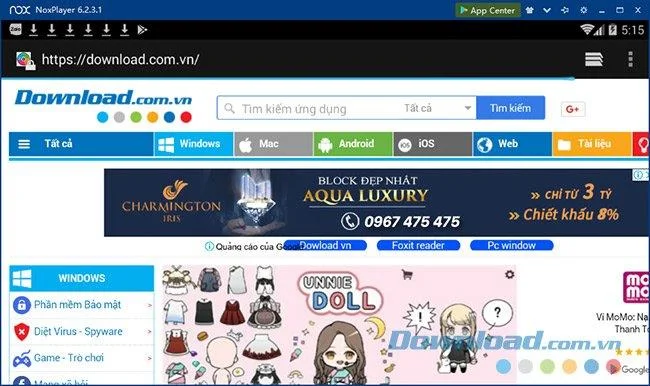Select the Mac category tab

[x=274, y=144]
